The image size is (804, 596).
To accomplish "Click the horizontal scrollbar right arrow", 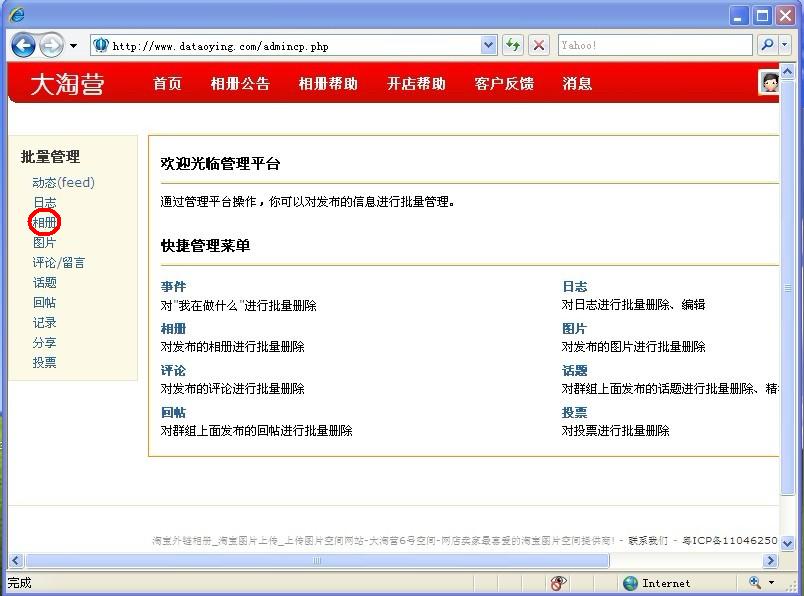I will pos(770,561).
